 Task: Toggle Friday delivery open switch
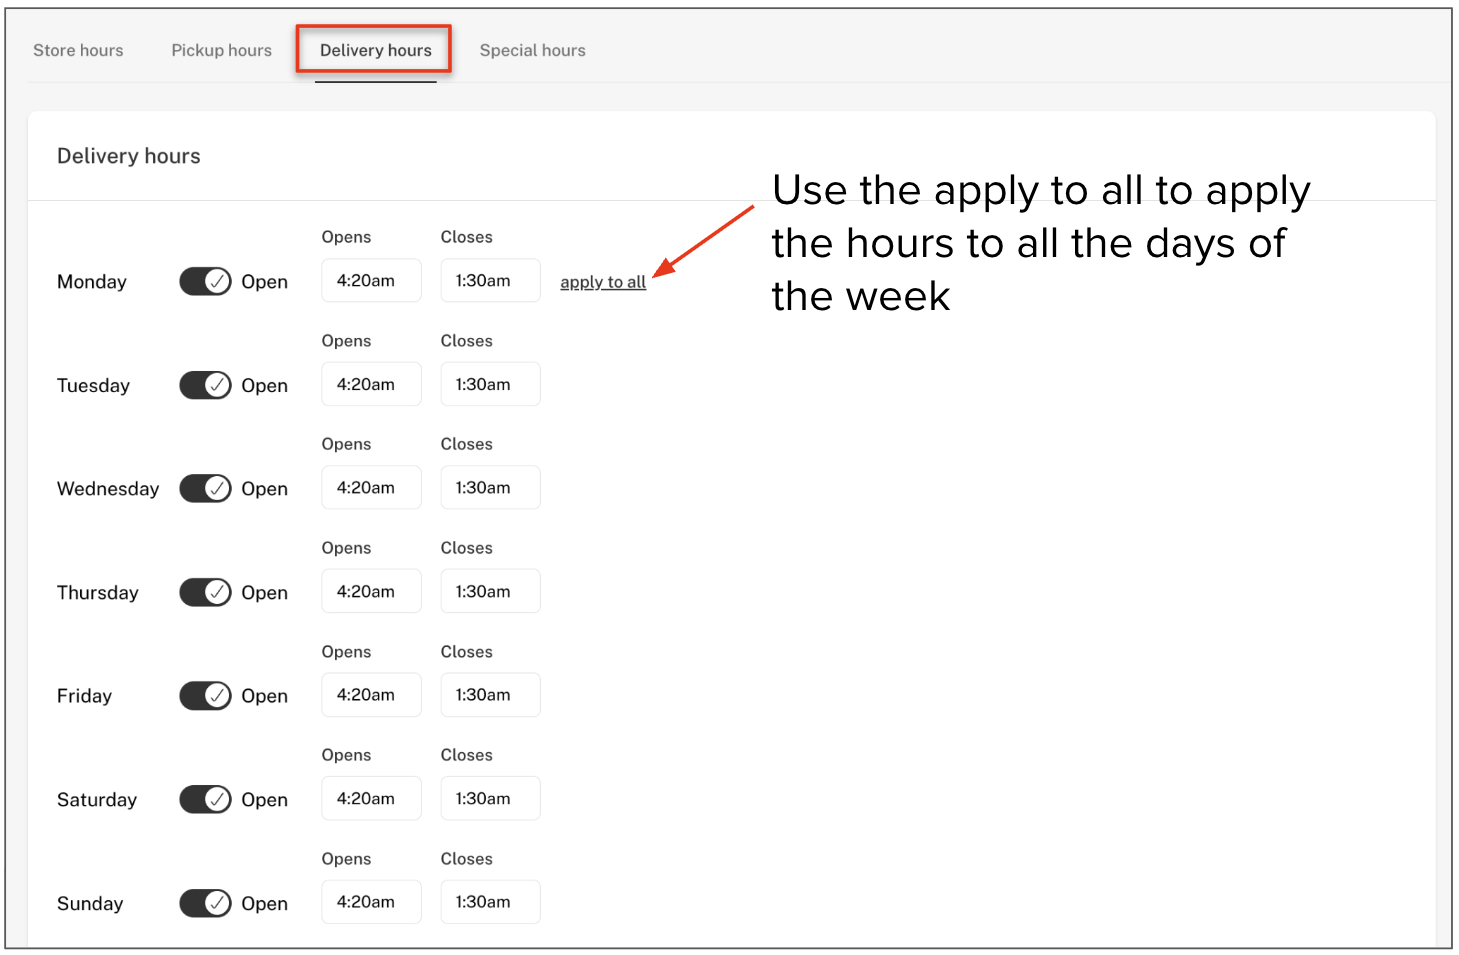(205, 695)
